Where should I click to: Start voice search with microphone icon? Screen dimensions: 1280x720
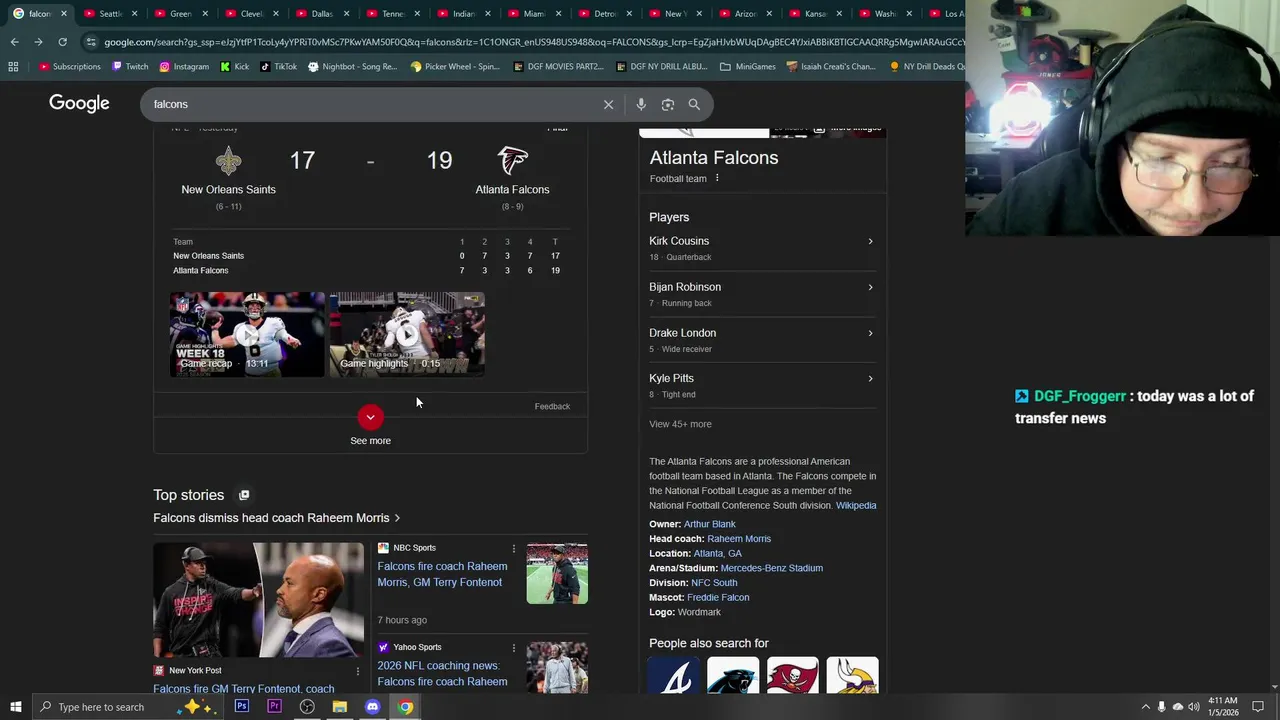click(641, 104)
